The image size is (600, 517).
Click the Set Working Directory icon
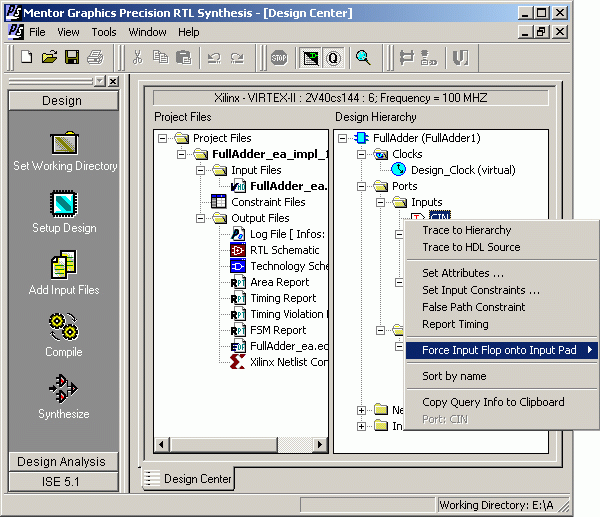click(65, 143)
